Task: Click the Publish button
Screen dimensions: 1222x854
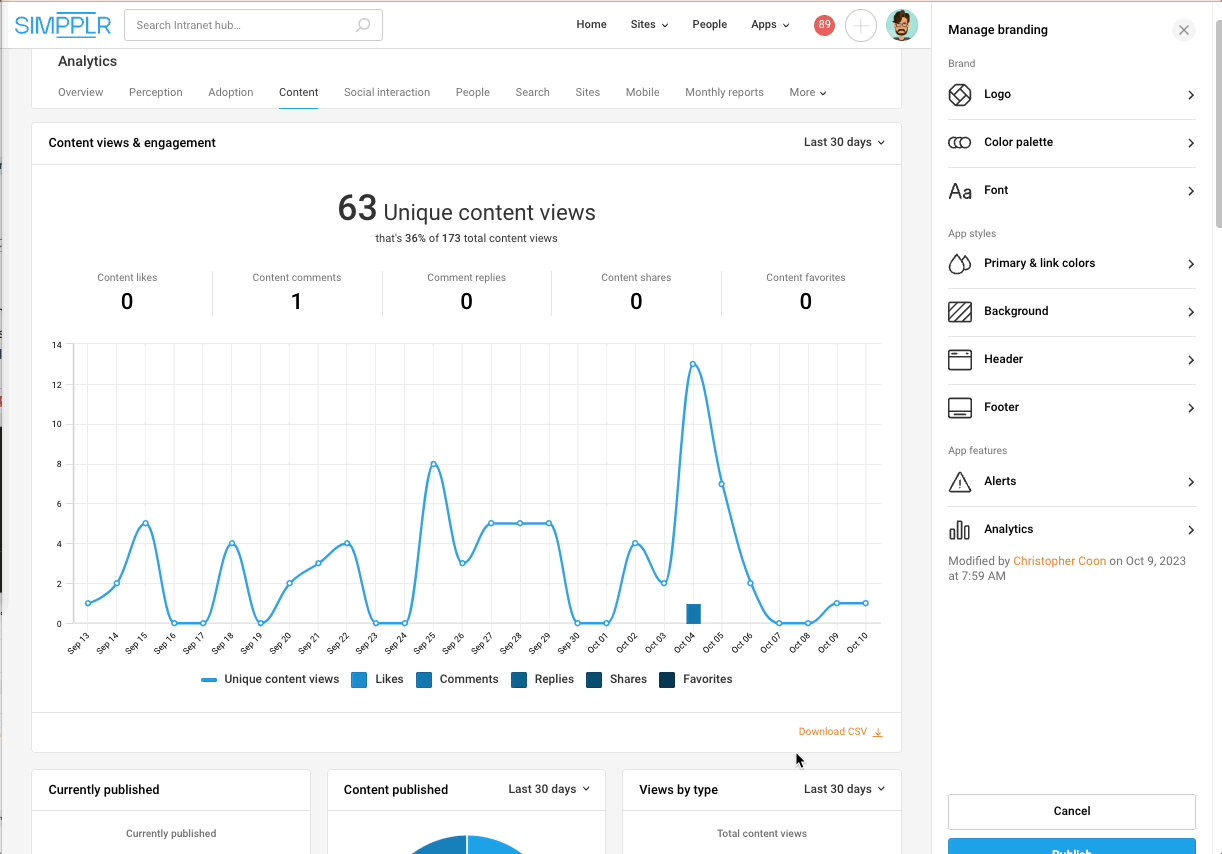Action: (x=1072, y=848)
